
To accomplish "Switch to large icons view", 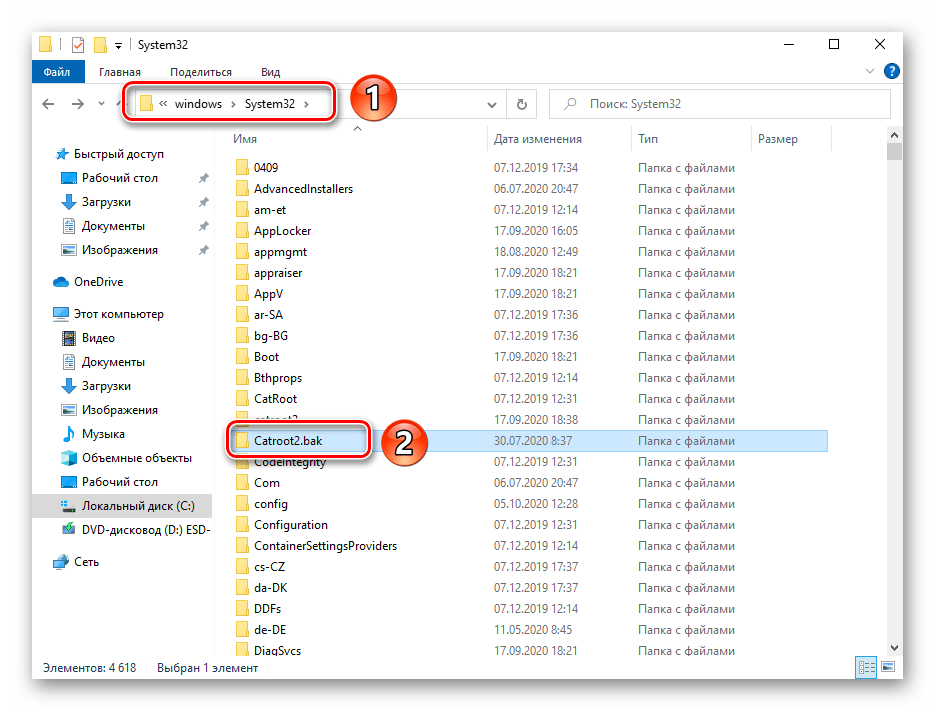I will coord(885,667).
